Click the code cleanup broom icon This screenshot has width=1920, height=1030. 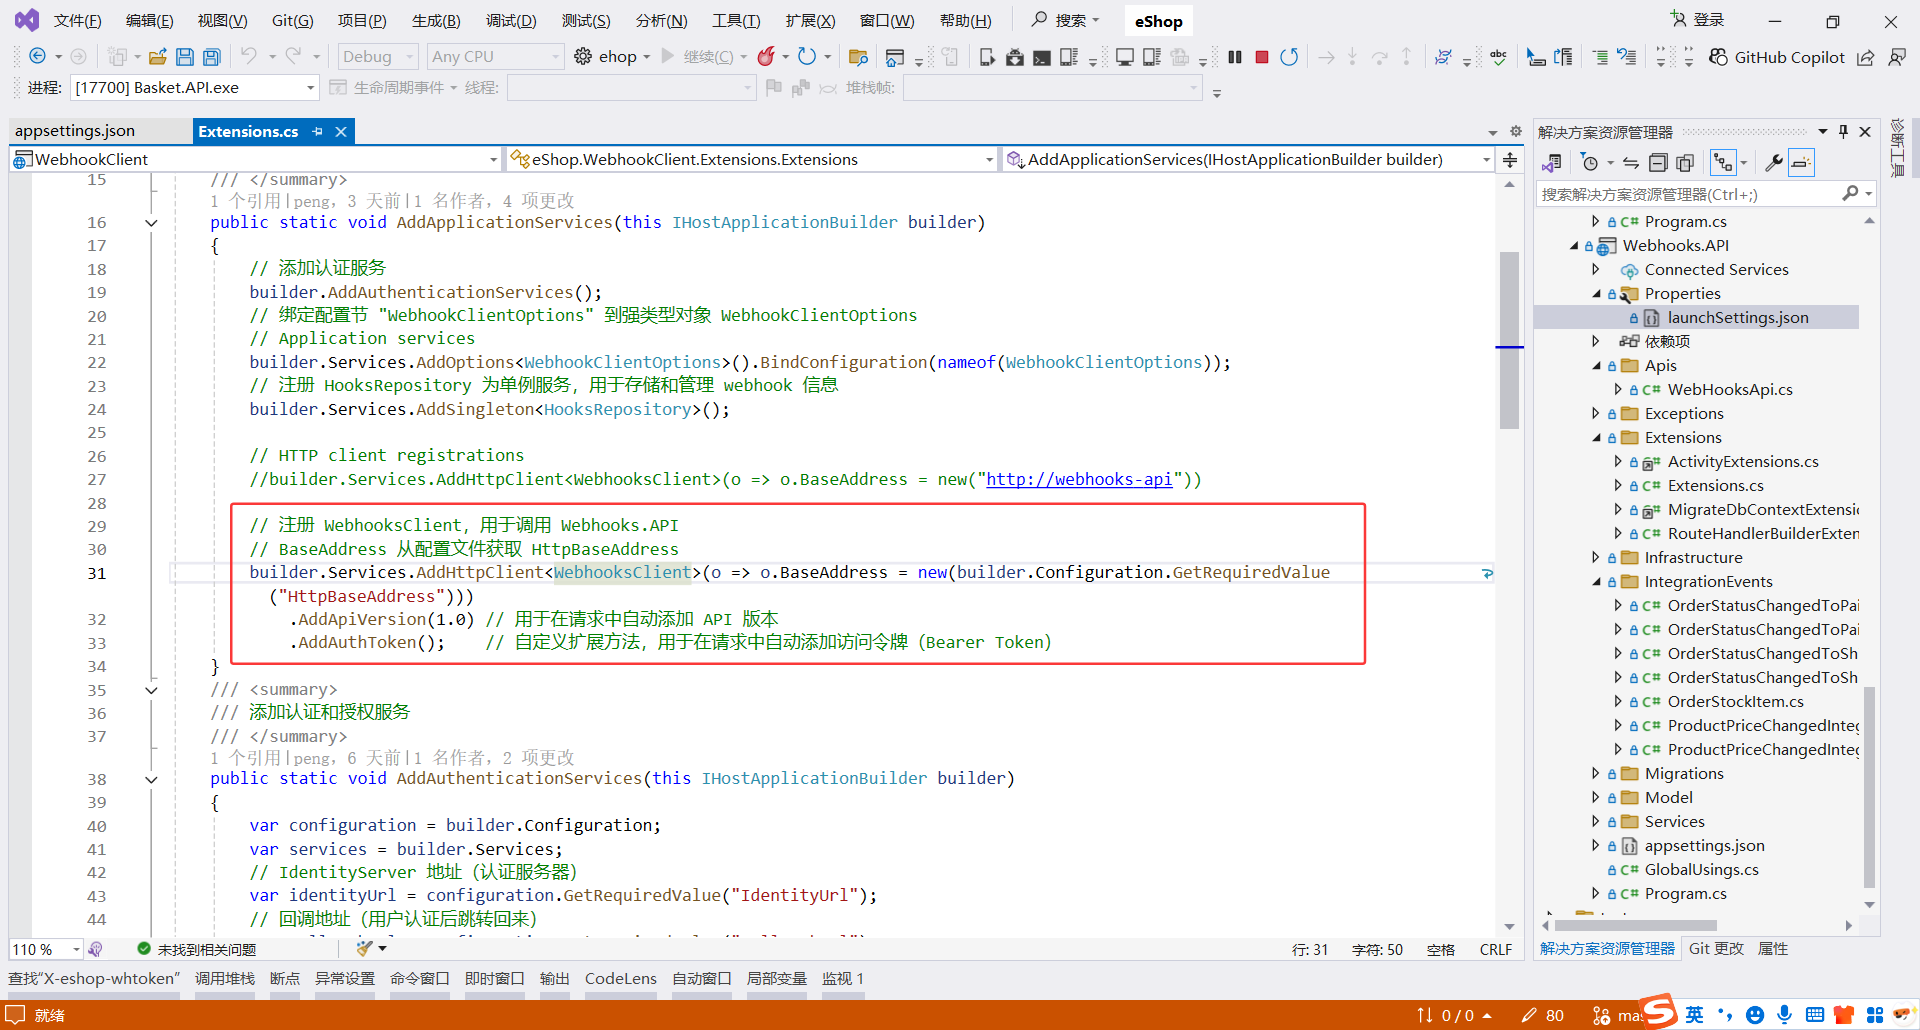(364, 948)
